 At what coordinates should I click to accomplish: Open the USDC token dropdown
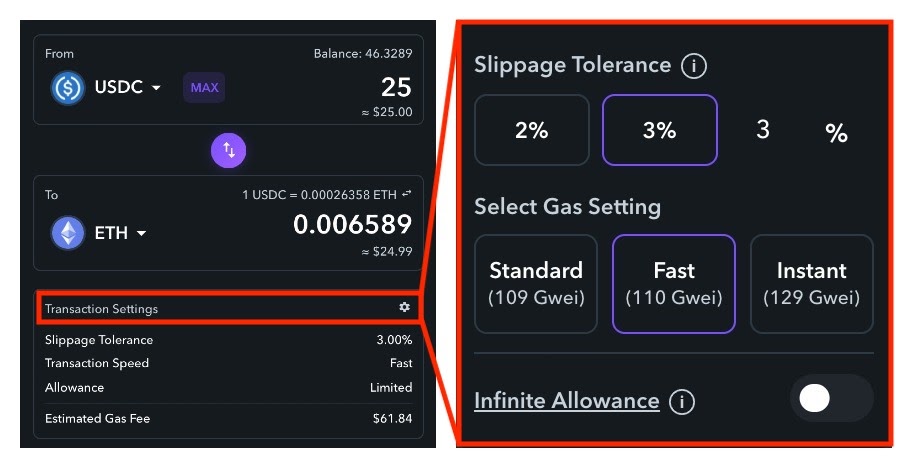coord(128,87)
